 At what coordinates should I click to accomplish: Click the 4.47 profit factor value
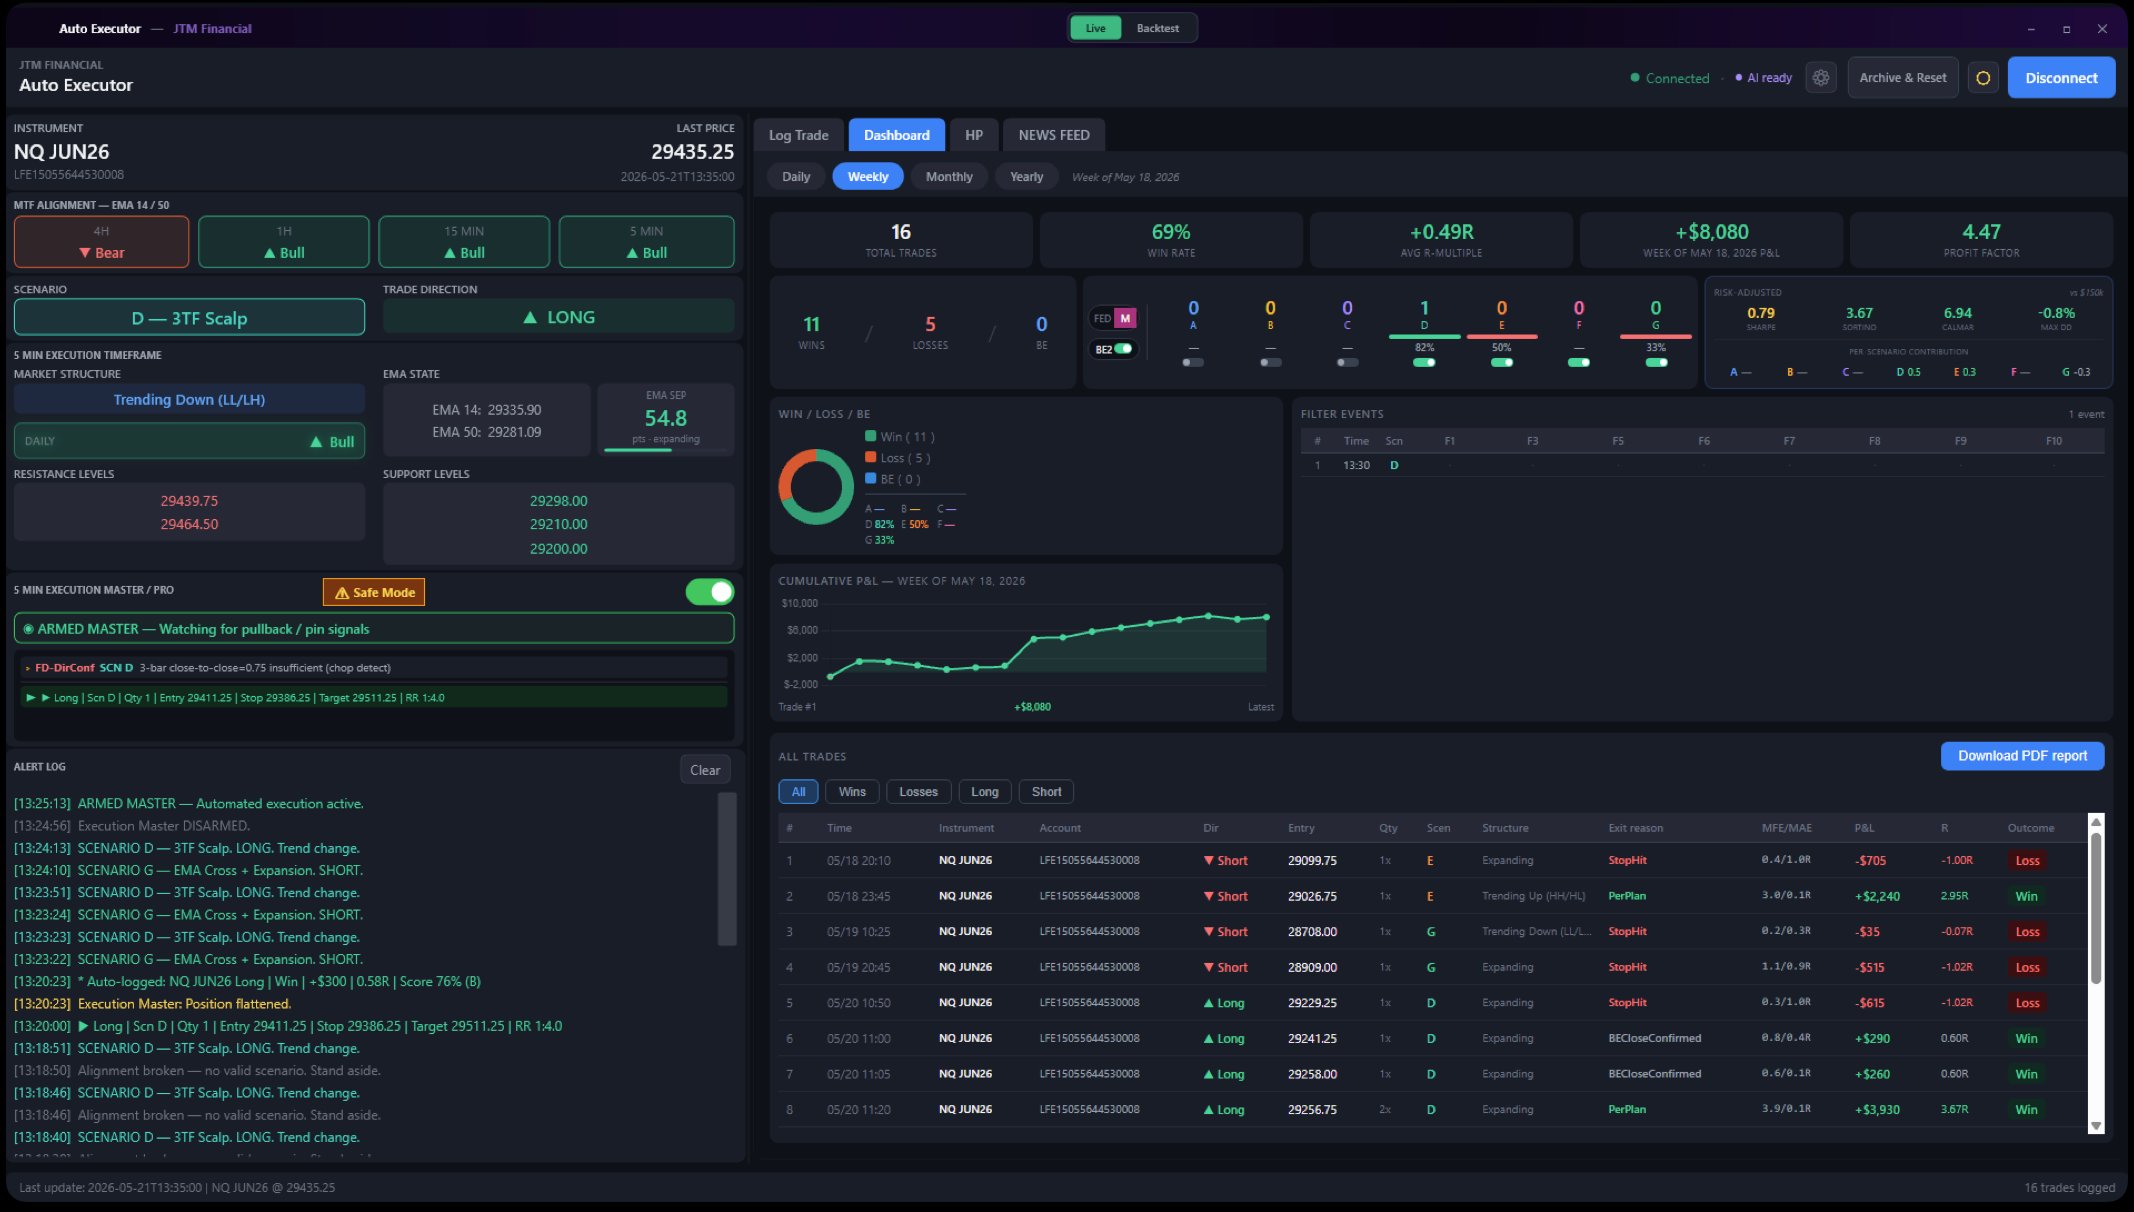pyautogui.click(x=1981, y=232)
